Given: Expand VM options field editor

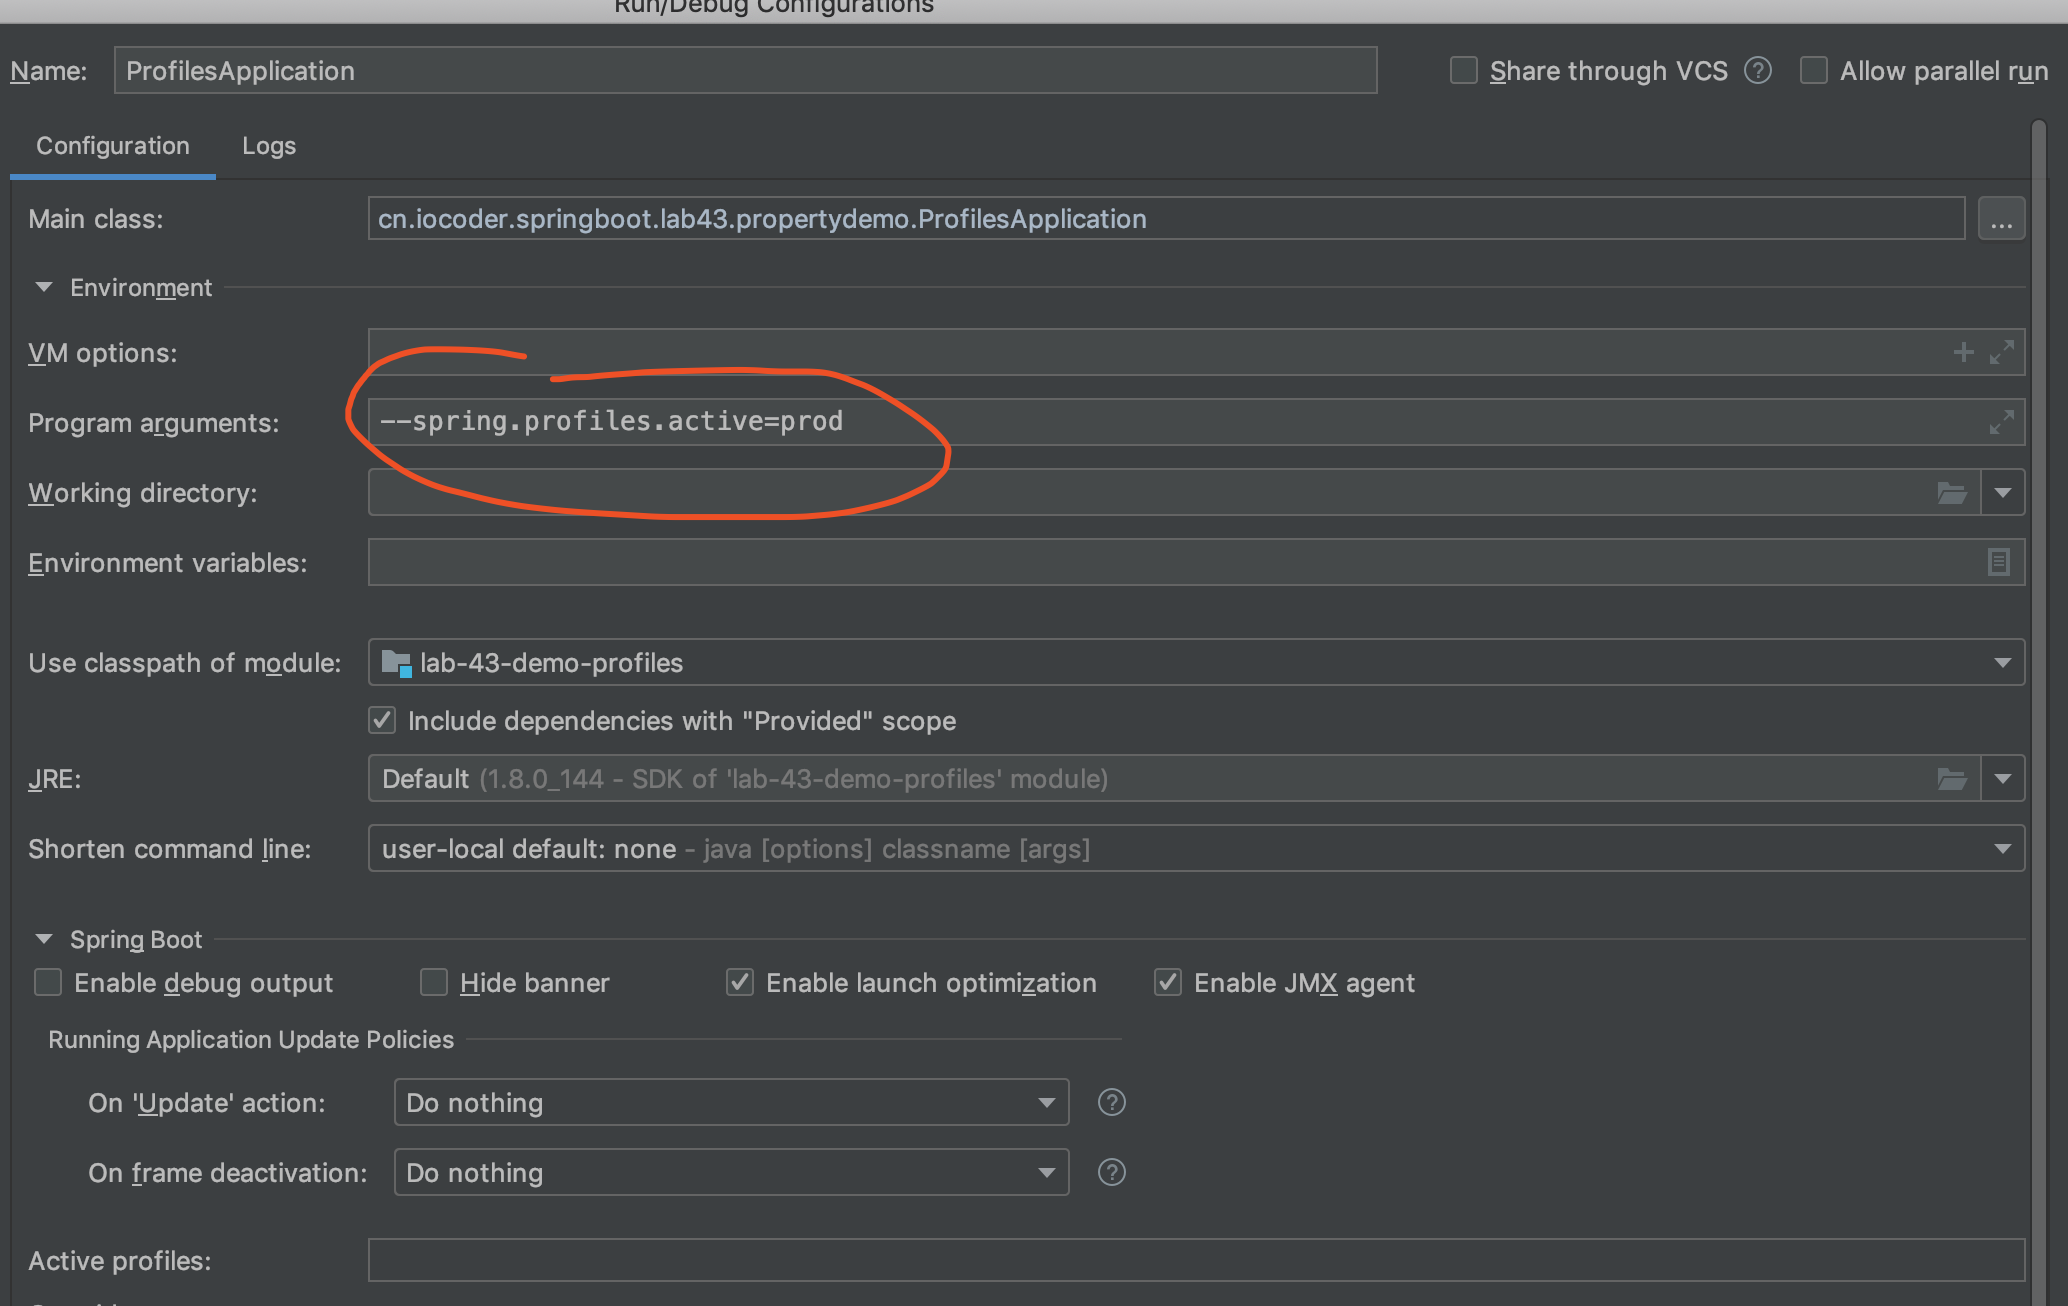Looking at the screenshot, I should 2001,352.
